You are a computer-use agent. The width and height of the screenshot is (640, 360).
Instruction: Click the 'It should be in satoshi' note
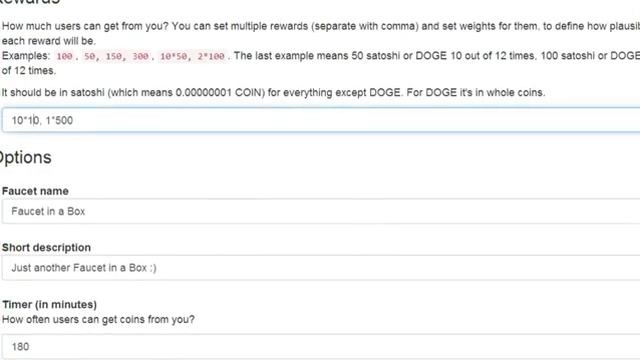(273, 92)
